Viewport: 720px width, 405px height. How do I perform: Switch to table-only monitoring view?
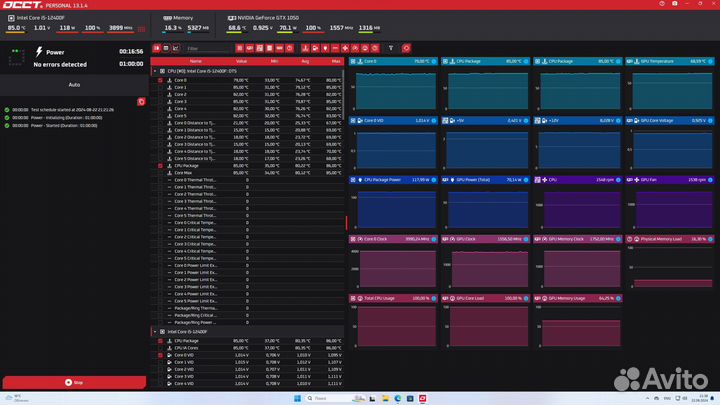(166, 48)
